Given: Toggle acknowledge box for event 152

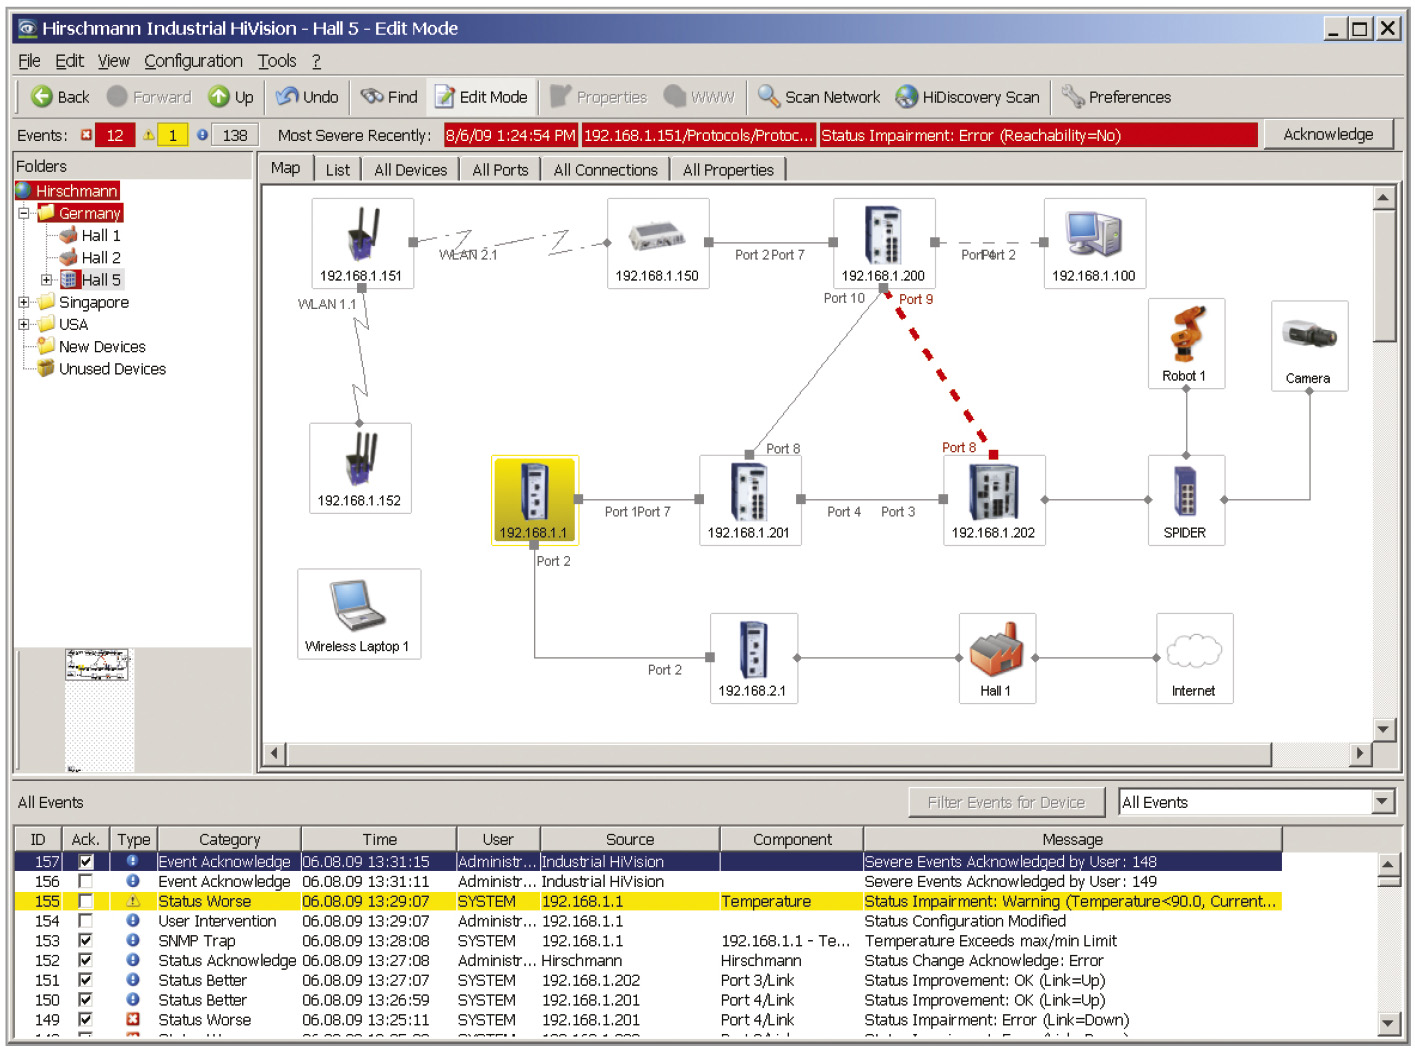Looking at the screenshot, I should click(x=86, y=961).
